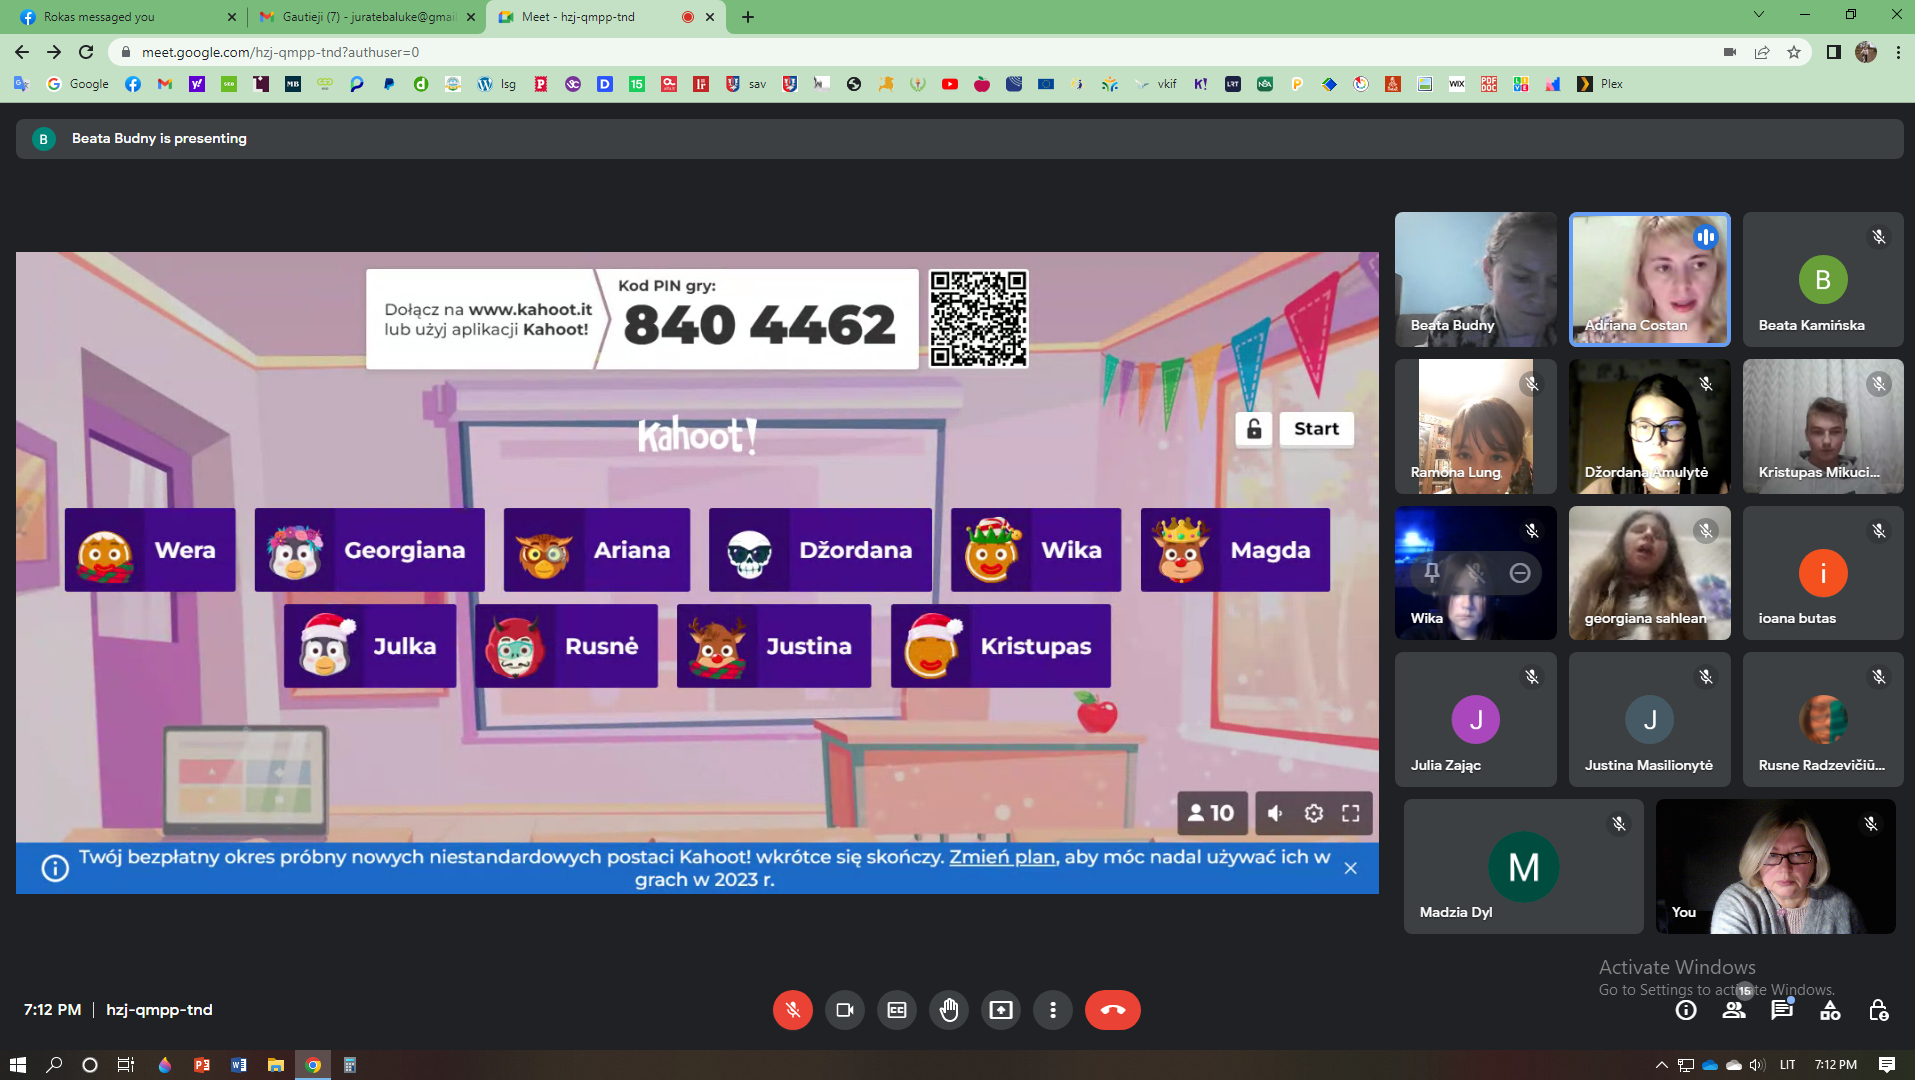Viewport: 1915px width, 1080px height.
Task: Open taskbar search
Action: click(54, 1065)
